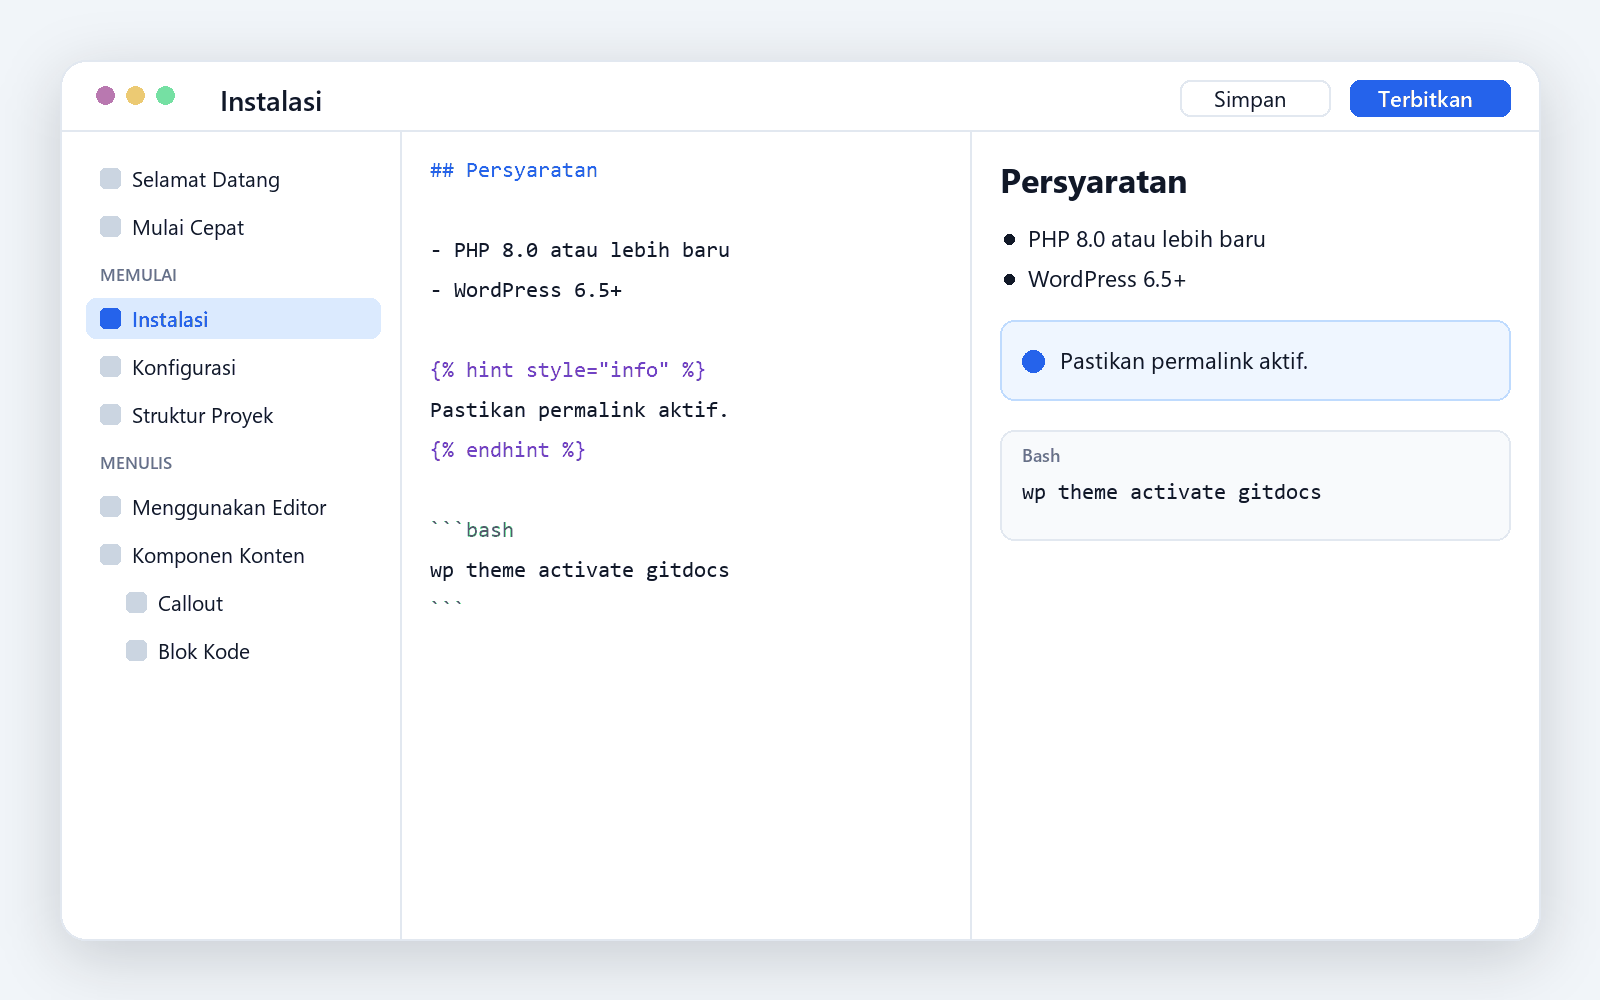Click the page icon beside Struktur Proyek
The width and height of the screenshot is (1600, 1000).
(111, 415)
